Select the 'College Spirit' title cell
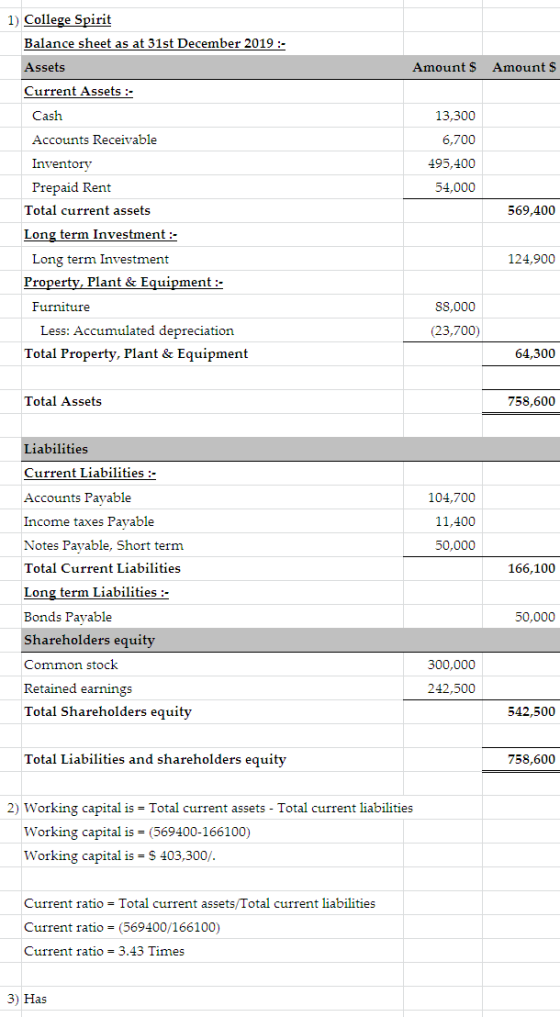 (67, 20)
